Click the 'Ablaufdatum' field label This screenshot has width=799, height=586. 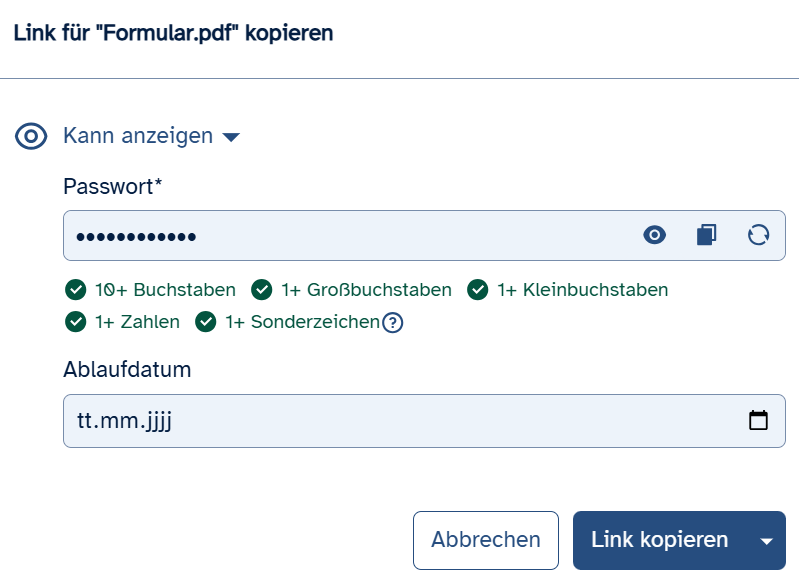pyautogui.click(x=127, y=370)
